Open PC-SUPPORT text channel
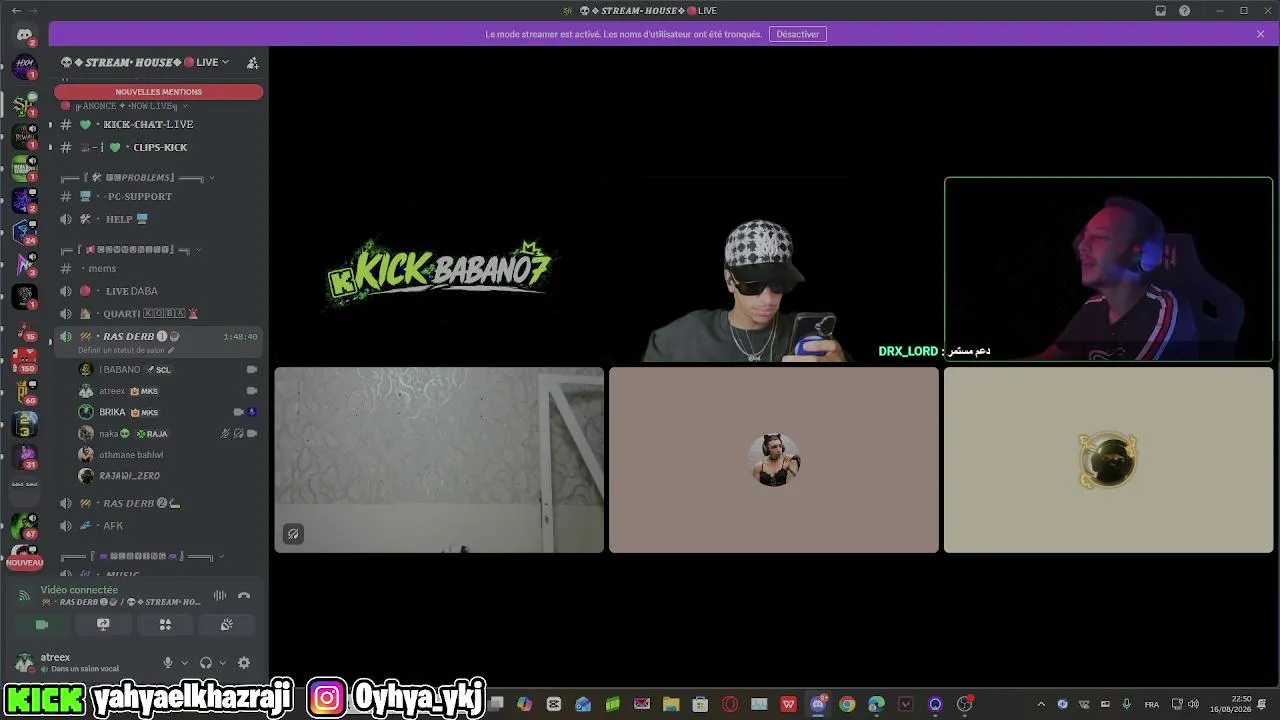The width and height of the screenshot is (1280, 720). coord(158,196)
